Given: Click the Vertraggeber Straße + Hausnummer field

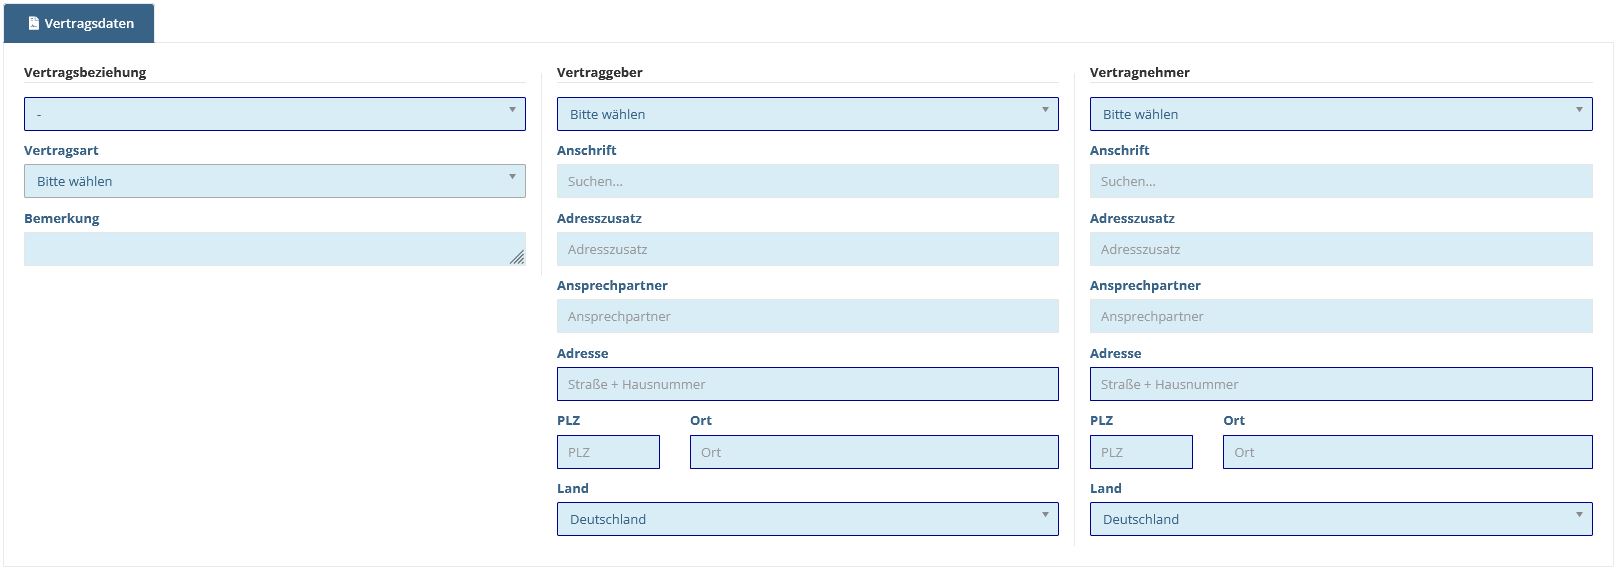Looking at the screenshot, I should point(808,384).
